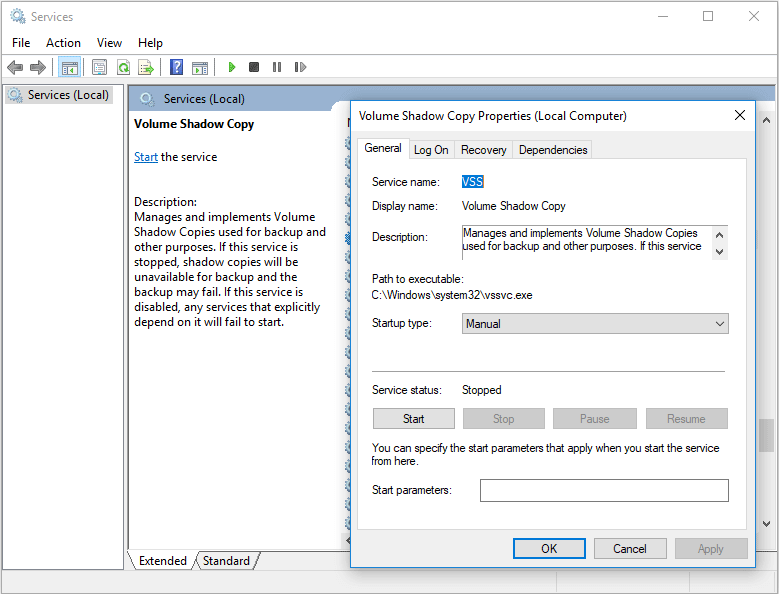This screenshot has width=779, height=594.
Task: Click the Export List toolbar icon
Action: click(146, 67)
